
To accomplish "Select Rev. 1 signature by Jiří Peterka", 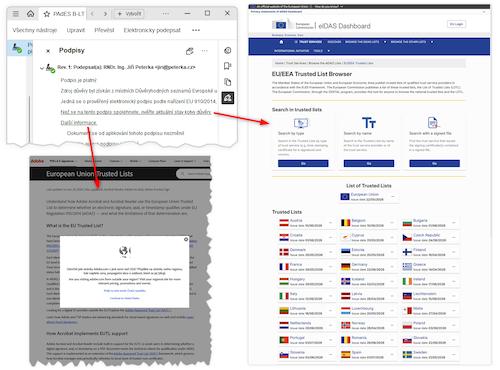I will click(x=126, y=67).
